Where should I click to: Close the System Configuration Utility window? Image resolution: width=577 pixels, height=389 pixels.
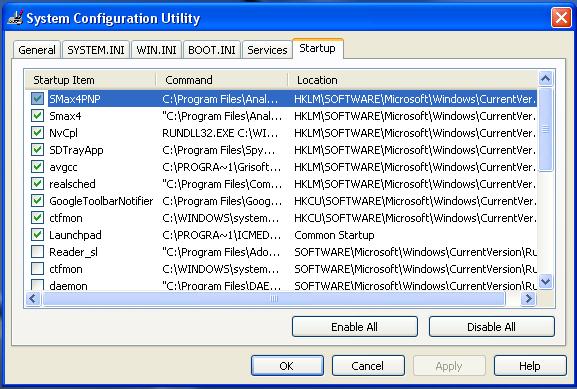tap(561, 17)
